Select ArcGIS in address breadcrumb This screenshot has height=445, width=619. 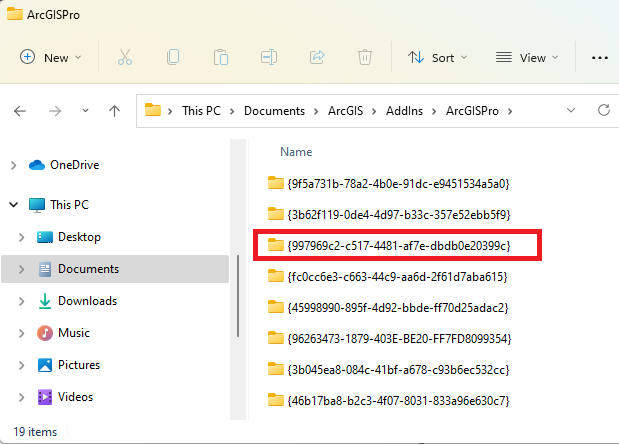pyautogui.click(x=345, y=111)
